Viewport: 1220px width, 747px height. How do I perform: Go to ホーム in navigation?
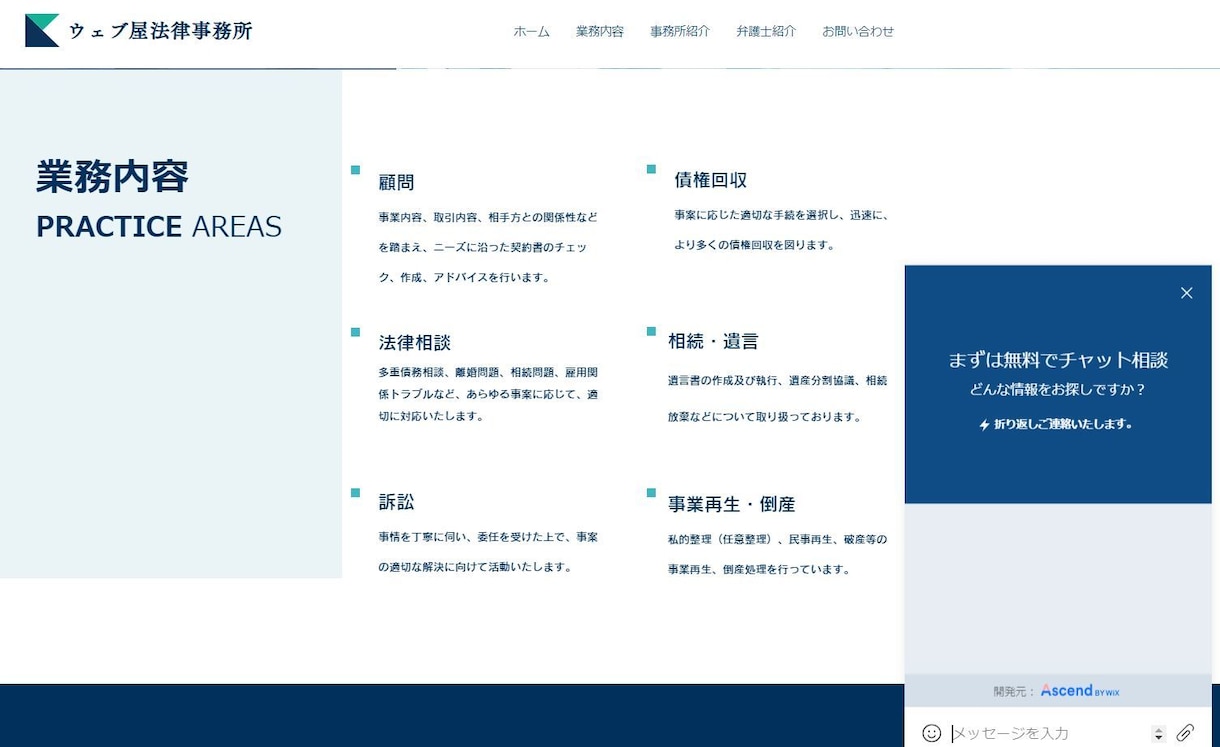click(x=531, y=31)
